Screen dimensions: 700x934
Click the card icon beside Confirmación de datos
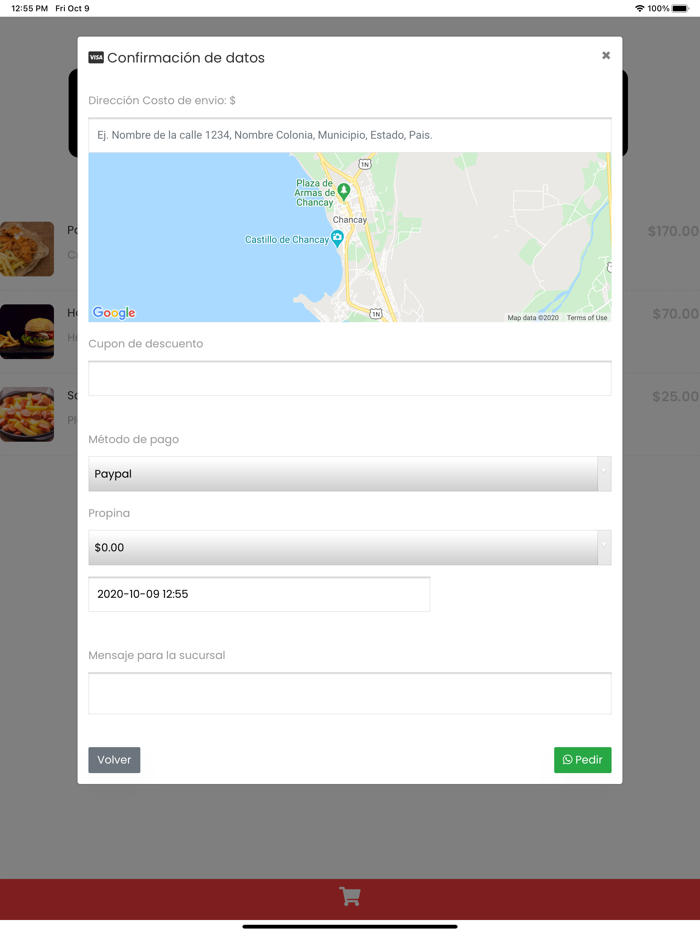(96, 58)
